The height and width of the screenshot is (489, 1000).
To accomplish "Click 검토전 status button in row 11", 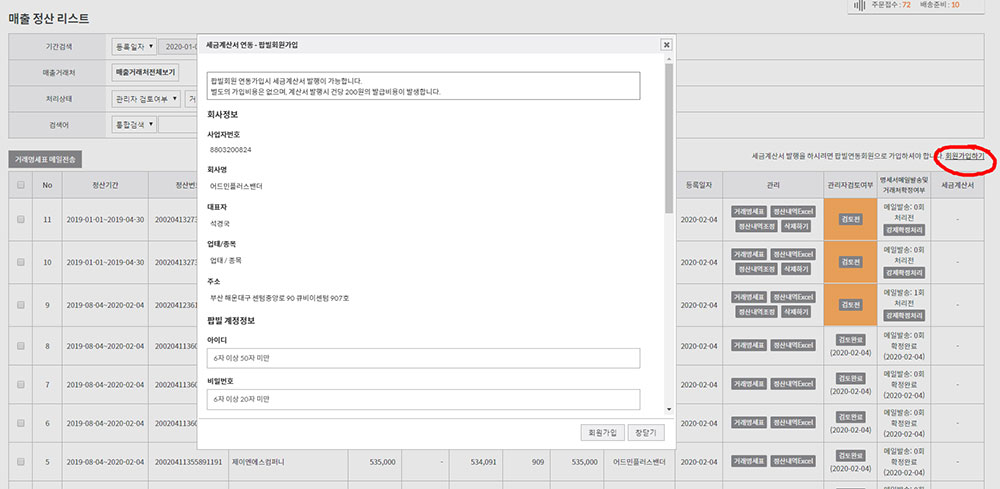I will (x=850, y=219).
